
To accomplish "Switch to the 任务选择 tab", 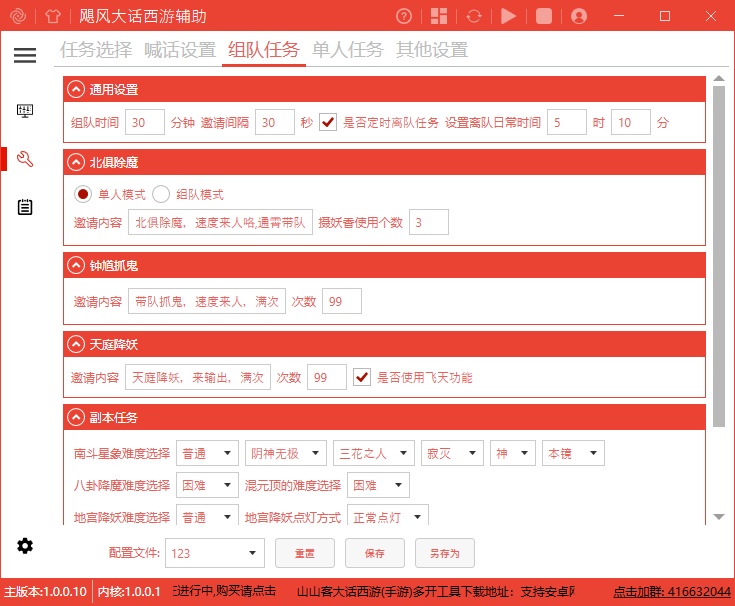I will click(96, 50).
